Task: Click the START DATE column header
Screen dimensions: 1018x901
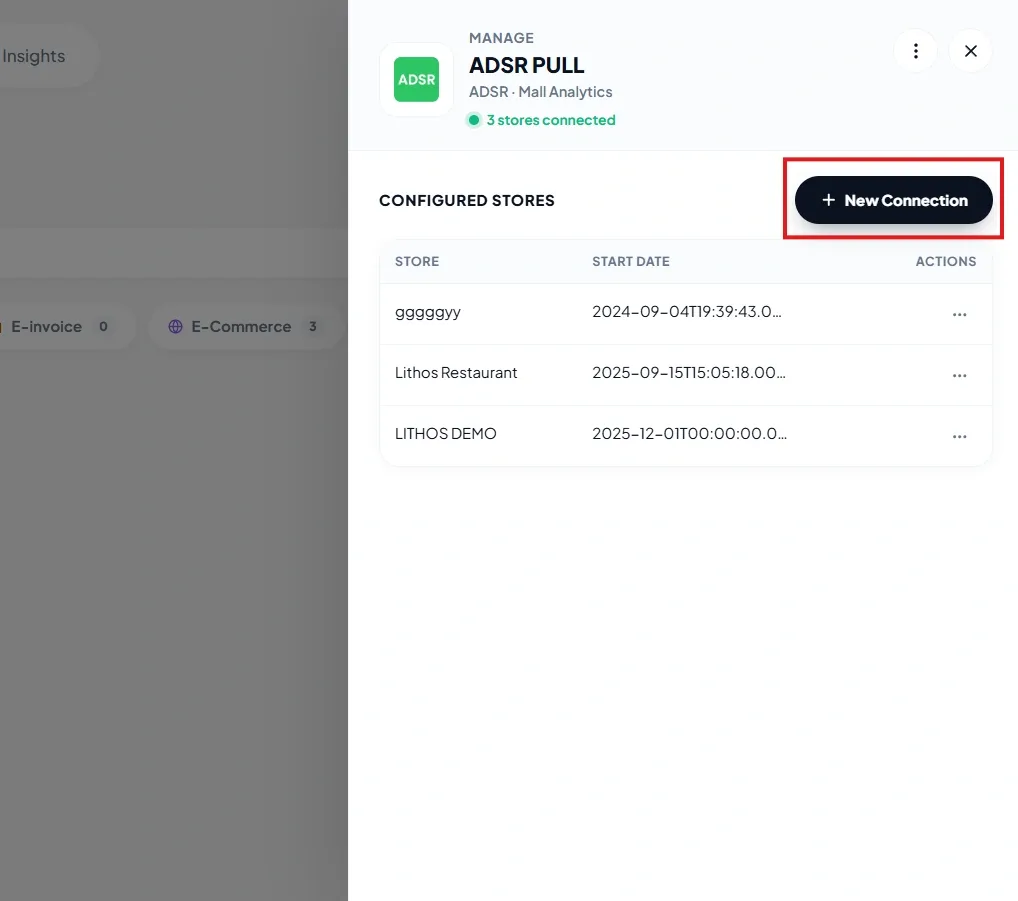Action: point(630,261)
